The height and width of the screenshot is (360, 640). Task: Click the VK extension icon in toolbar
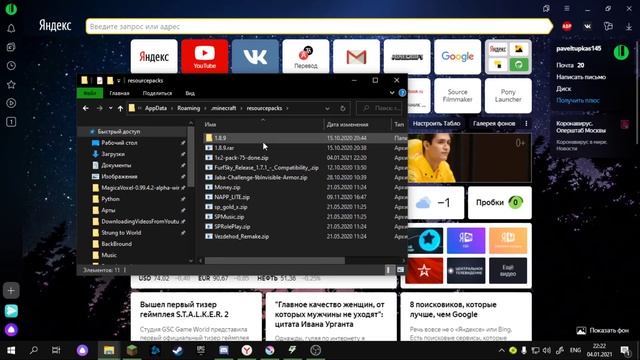(x=587, y=27)
